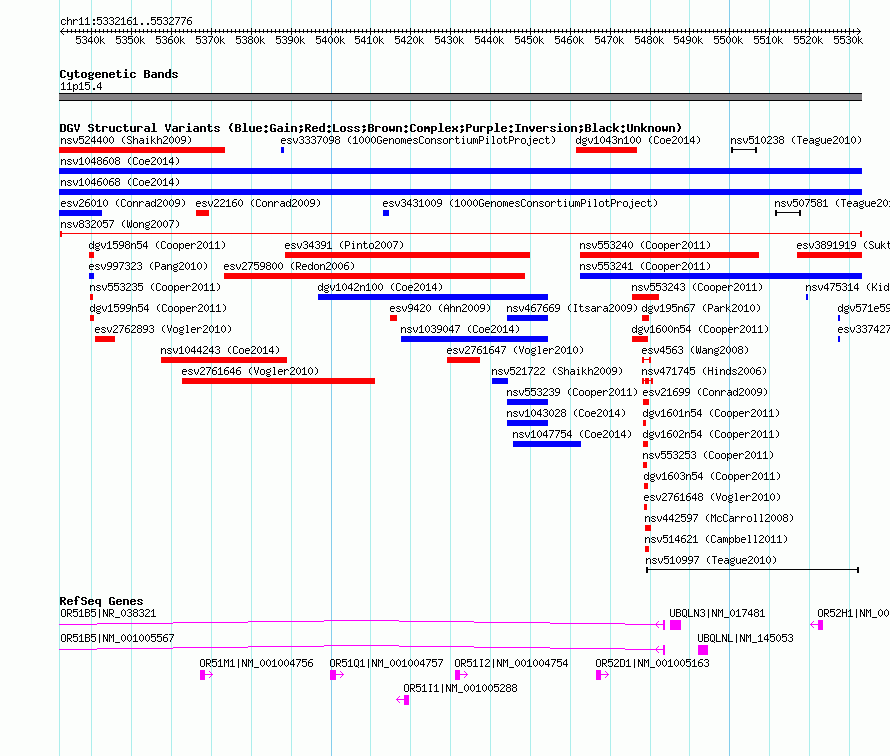Select the 11p15.4 cytogenetic band bar
890x756 pixels.
click(460, 97)
